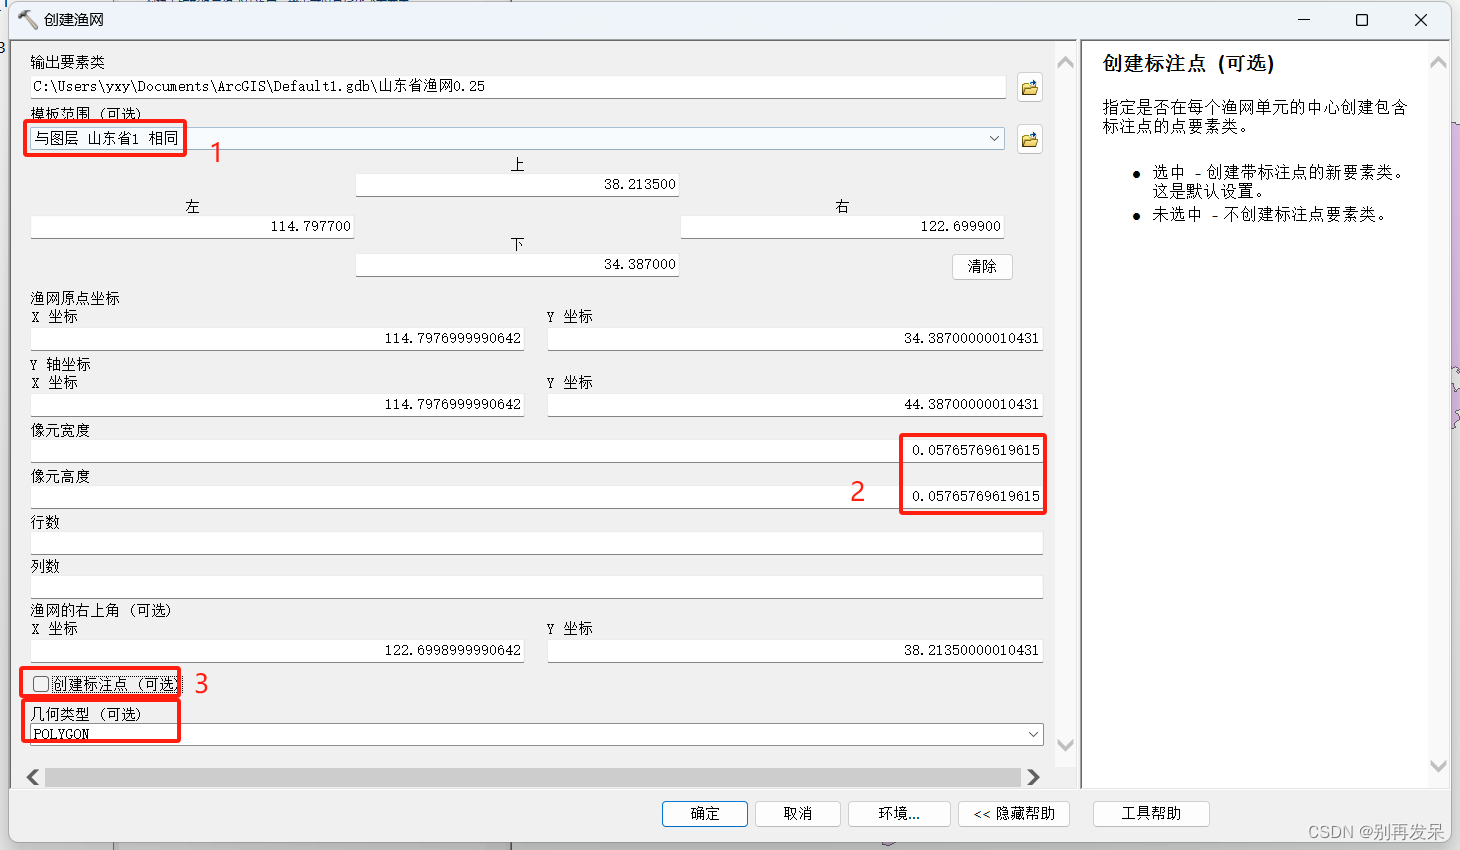Viewport: 1460px width, 850px height.
Task: Toggle the 创建标注点 checkbox
Action: (41, 684)
